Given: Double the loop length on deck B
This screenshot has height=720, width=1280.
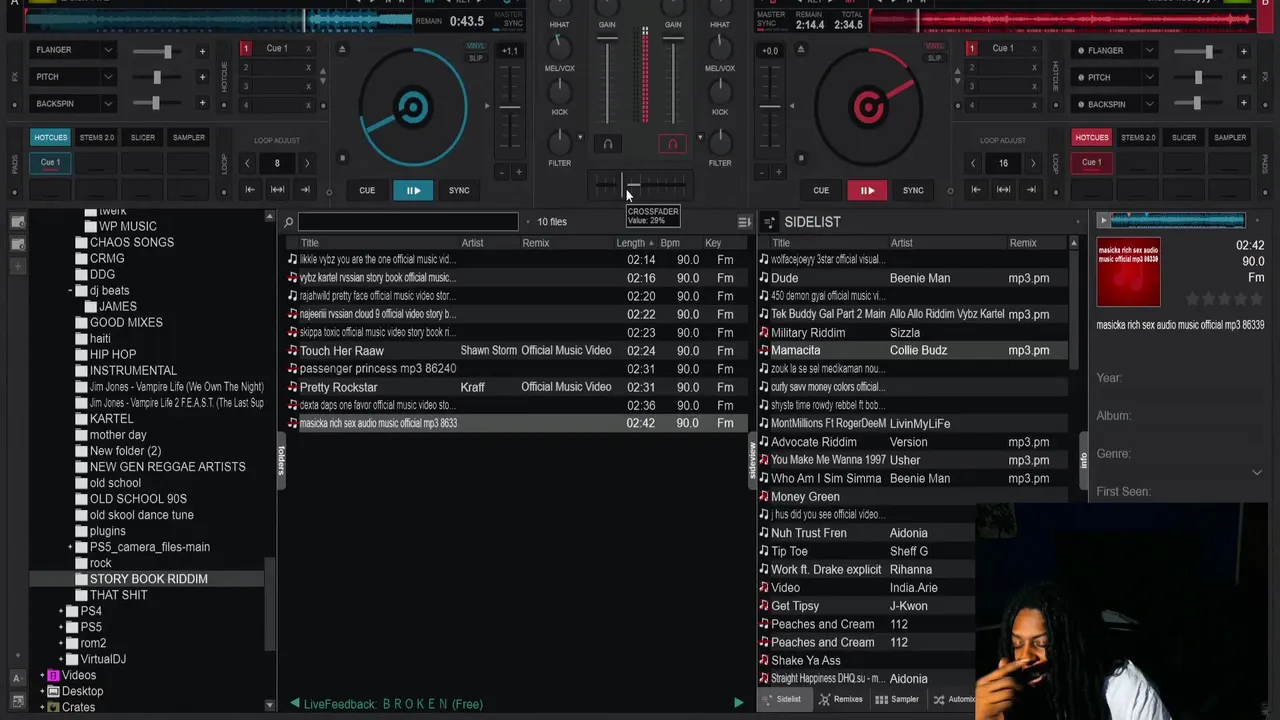Looking at the screenshot, I should 1033,163.
